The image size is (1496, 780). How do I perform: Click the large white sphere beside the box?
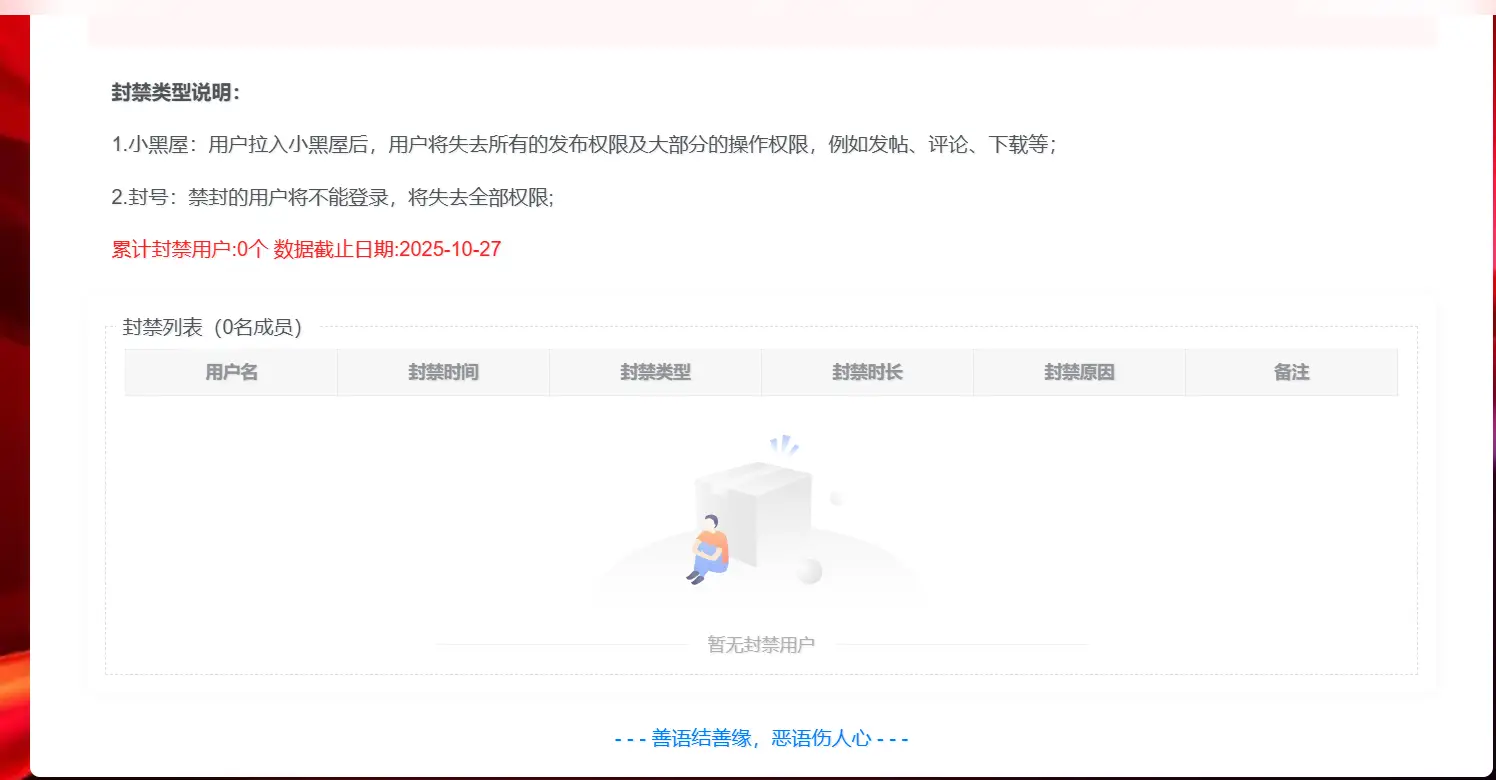point(808,571)
